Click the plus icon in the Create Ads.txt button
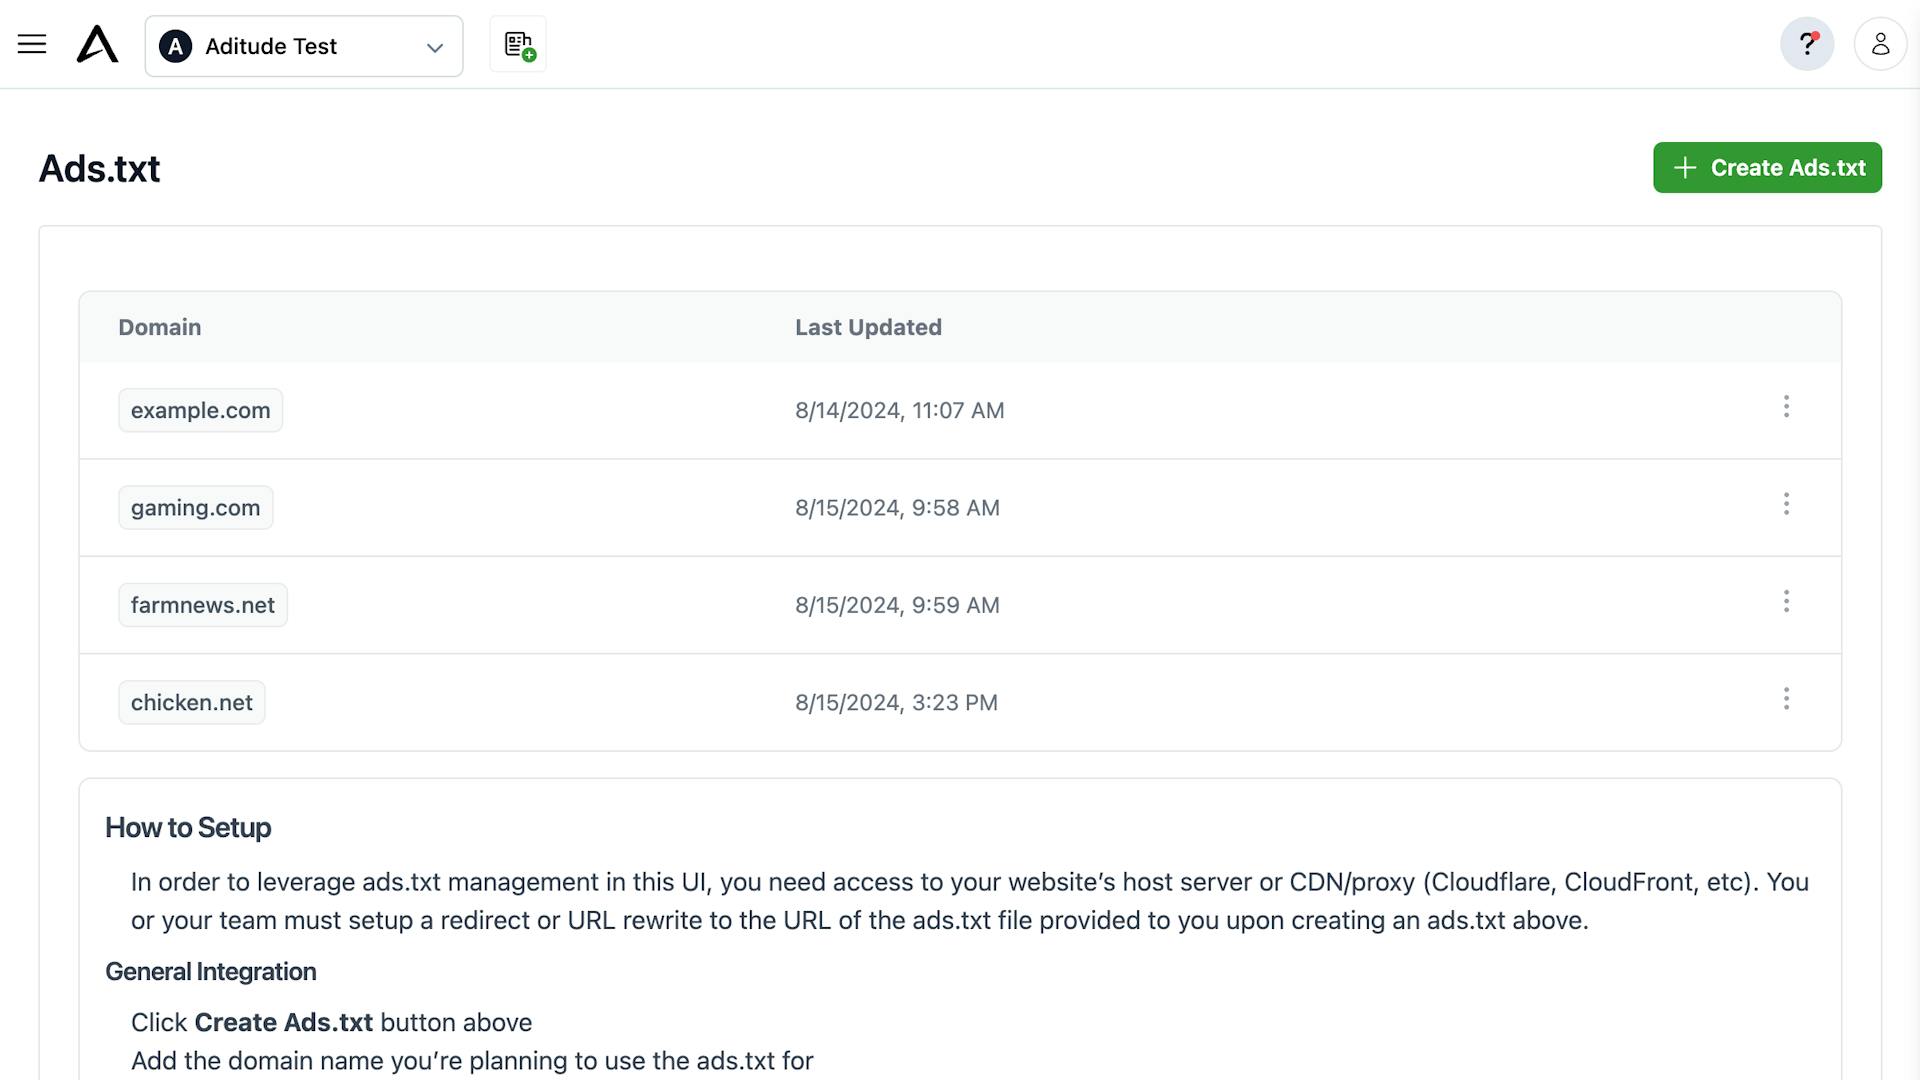This screenshot has width=1920, height=1080. [x=1685, y=168]
